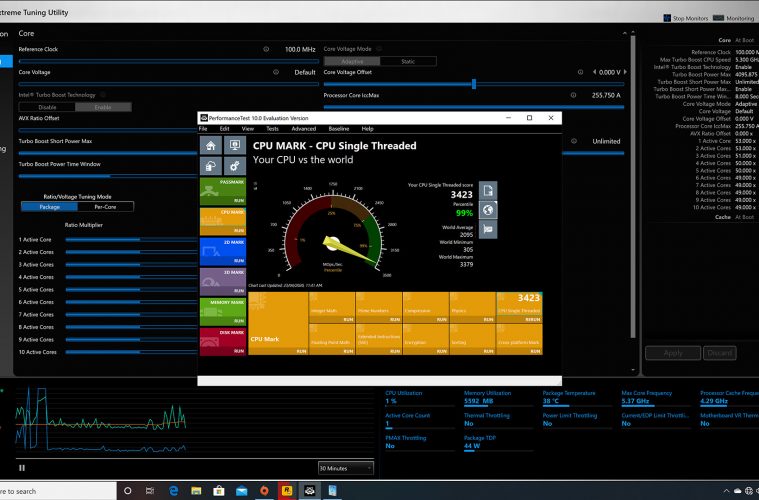Screen dimensions: 759x500
Task: Run the Integer Math test tile
Action: 332,307
